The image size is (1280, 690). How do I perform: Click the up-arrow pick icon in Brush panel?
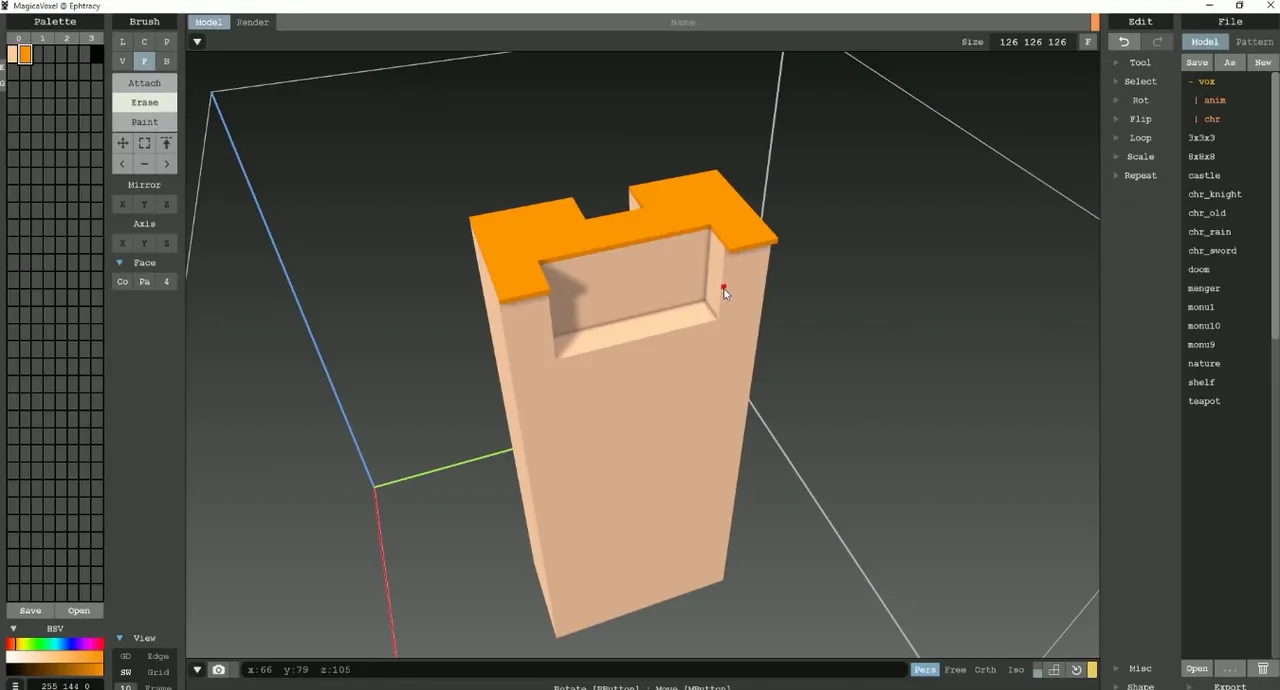click(x=166, y=144)
